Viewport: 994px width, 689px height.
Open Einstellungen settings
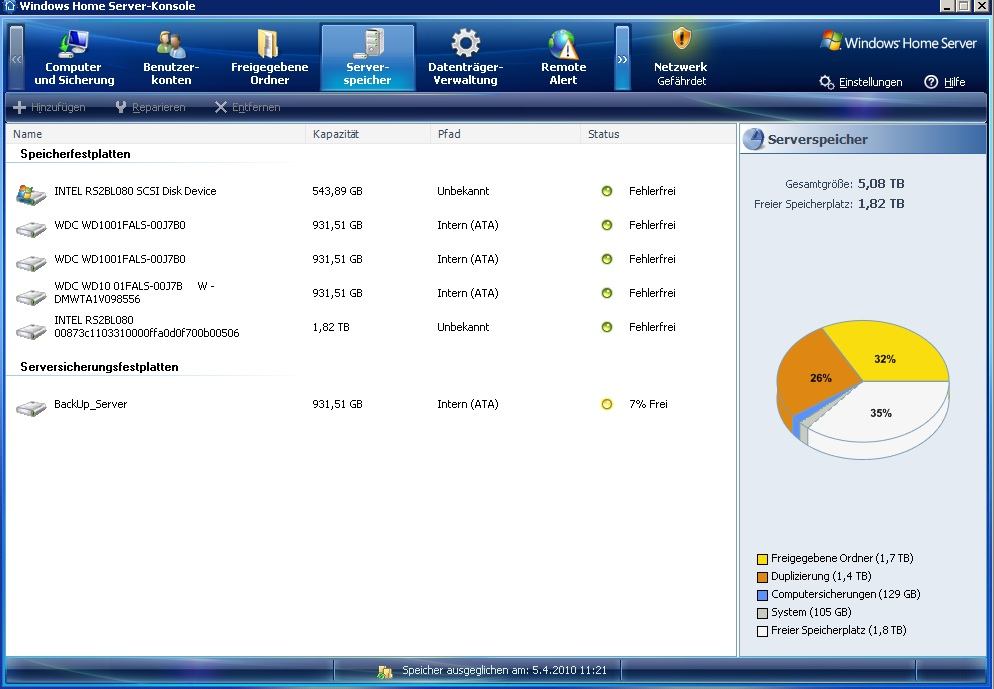pyautogui.click(x=860, y=82)
